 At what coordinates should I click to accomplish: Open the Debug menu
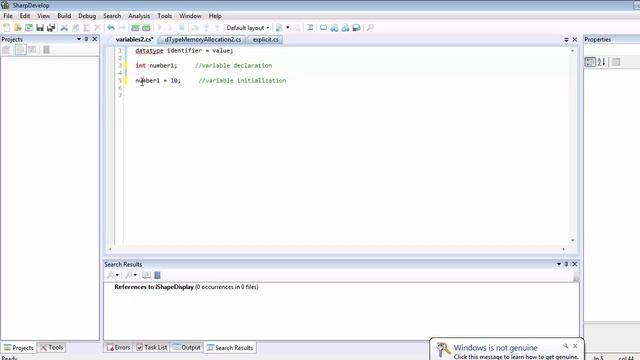[87, 16]
